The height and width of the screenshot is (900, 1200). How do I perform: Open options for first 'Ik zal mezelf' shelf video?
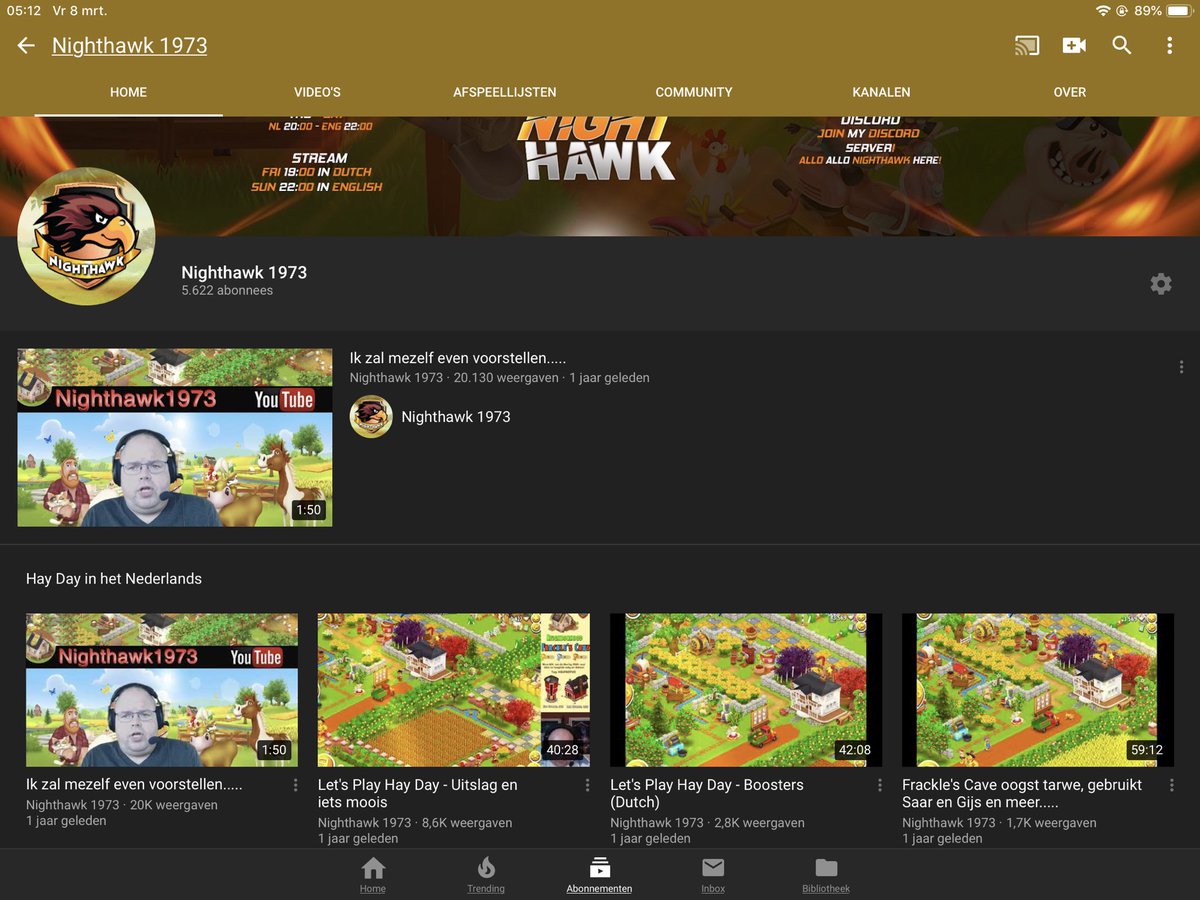(295, 785)
